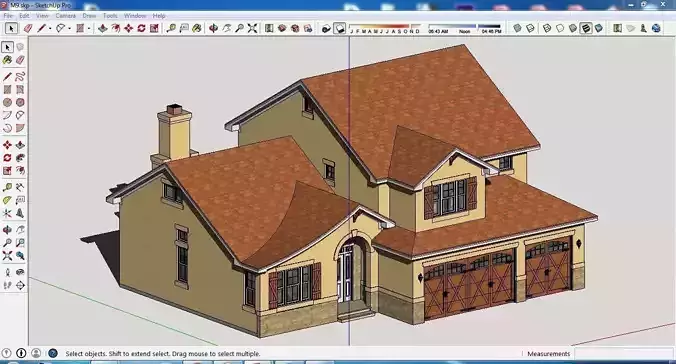Select the Circle tool in left palette

7,102
